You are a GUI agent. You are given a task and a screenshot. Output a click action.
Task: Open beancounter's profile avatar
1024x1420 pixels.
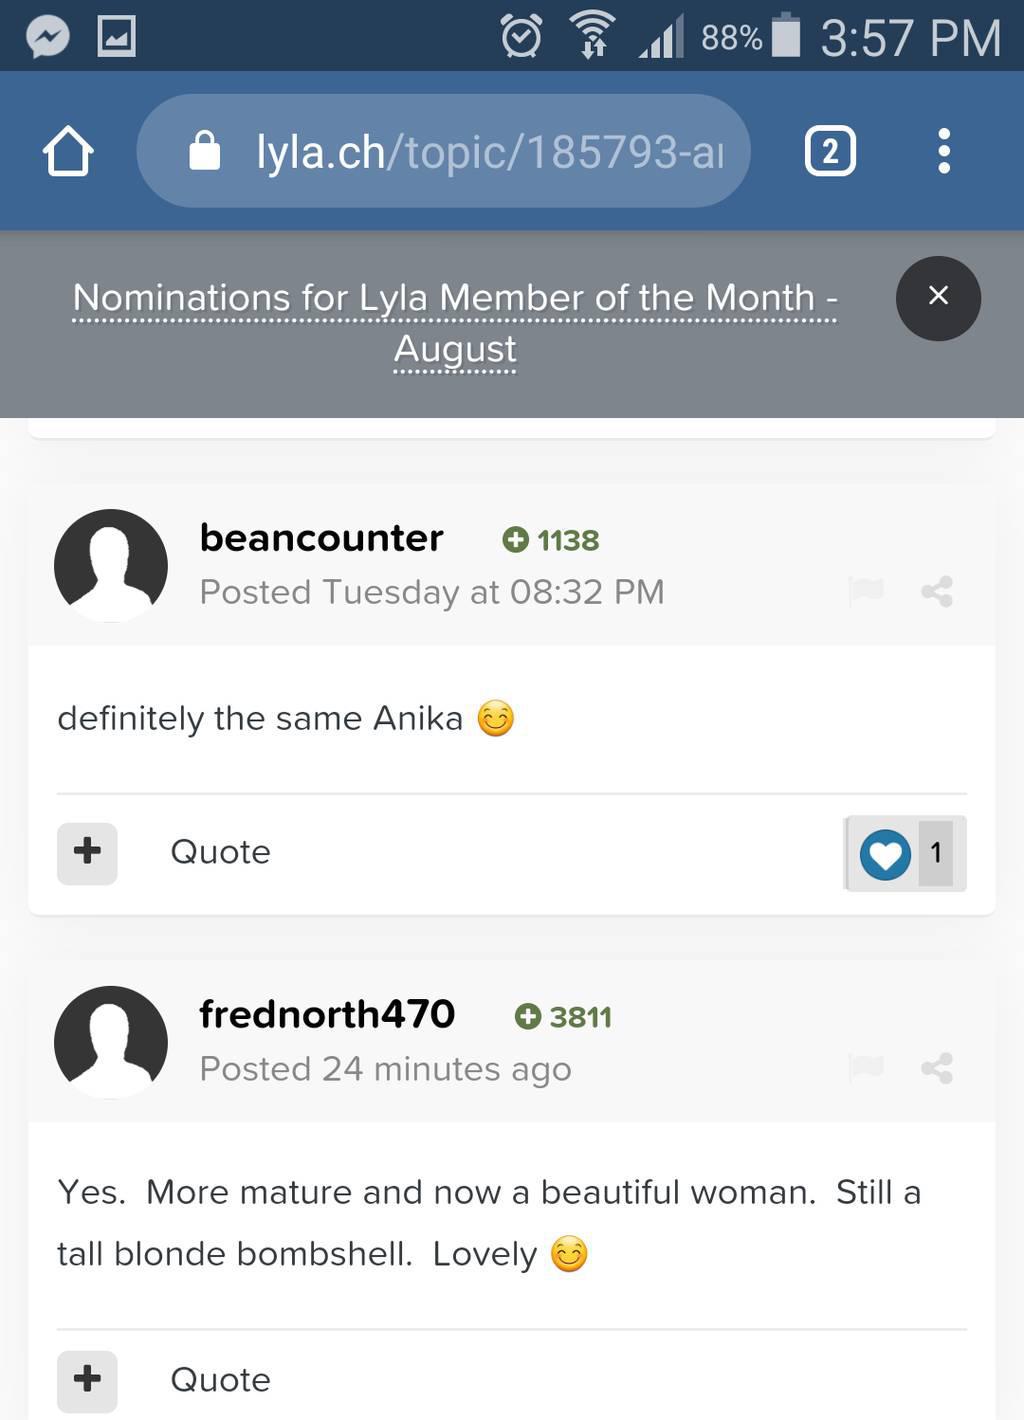click(x=111, y=565)
